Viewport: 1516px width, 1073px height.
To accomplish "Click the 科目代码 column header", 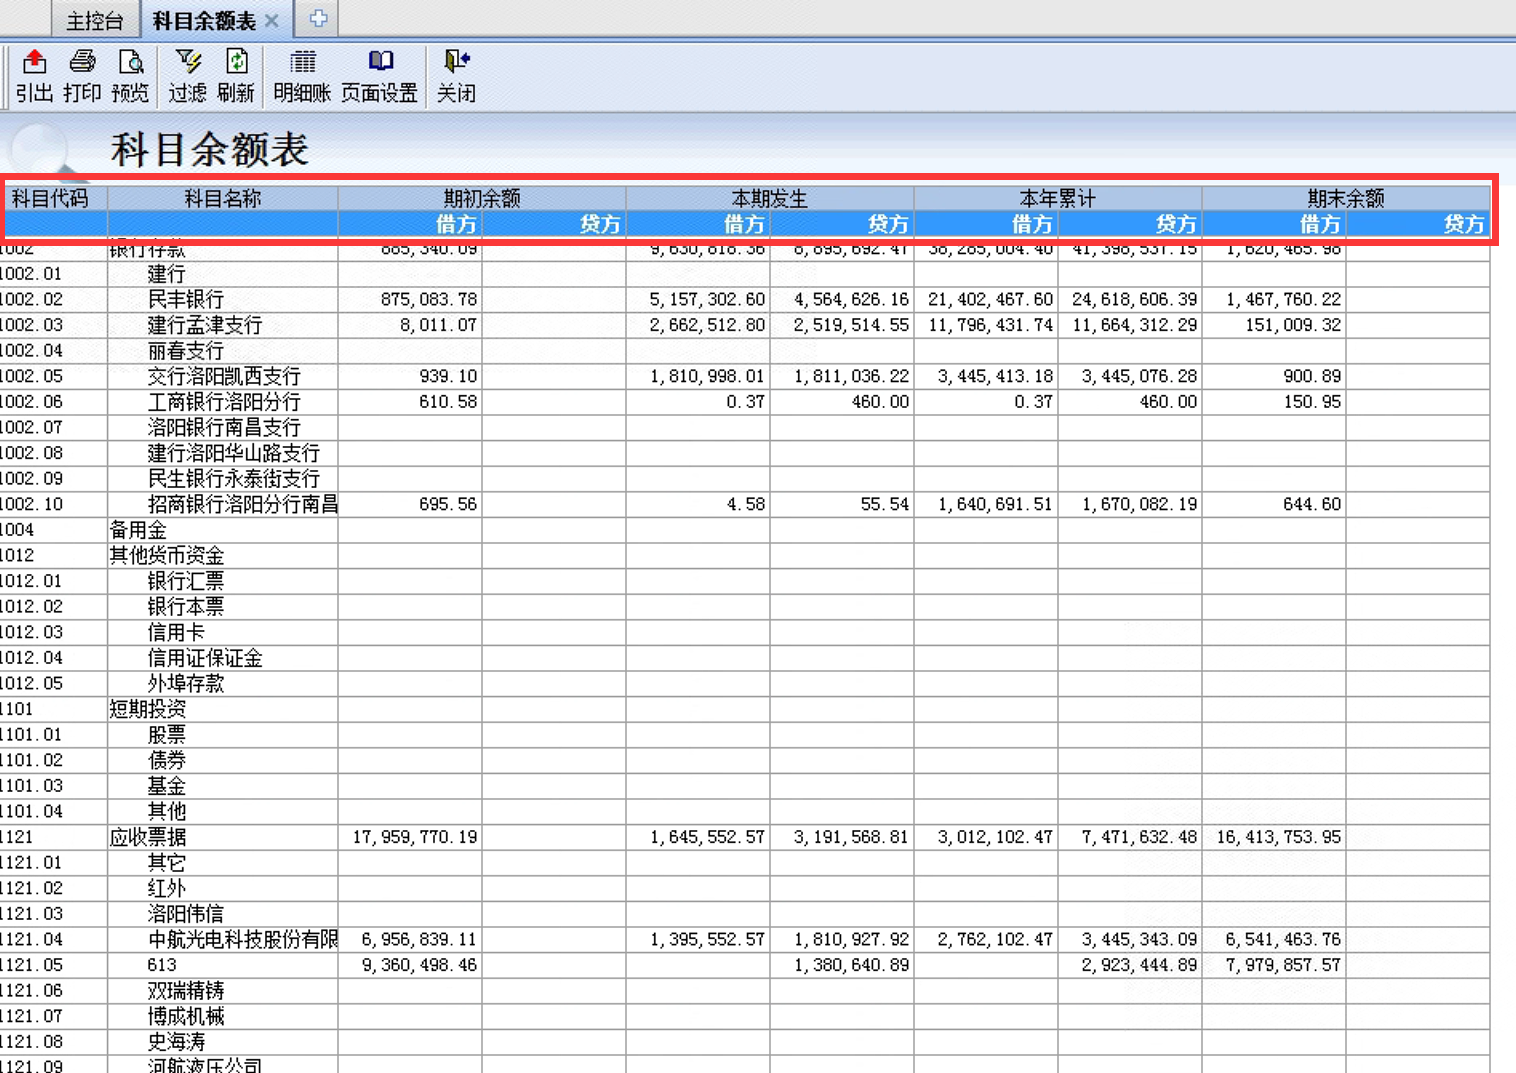I will (x=50, y=198).
